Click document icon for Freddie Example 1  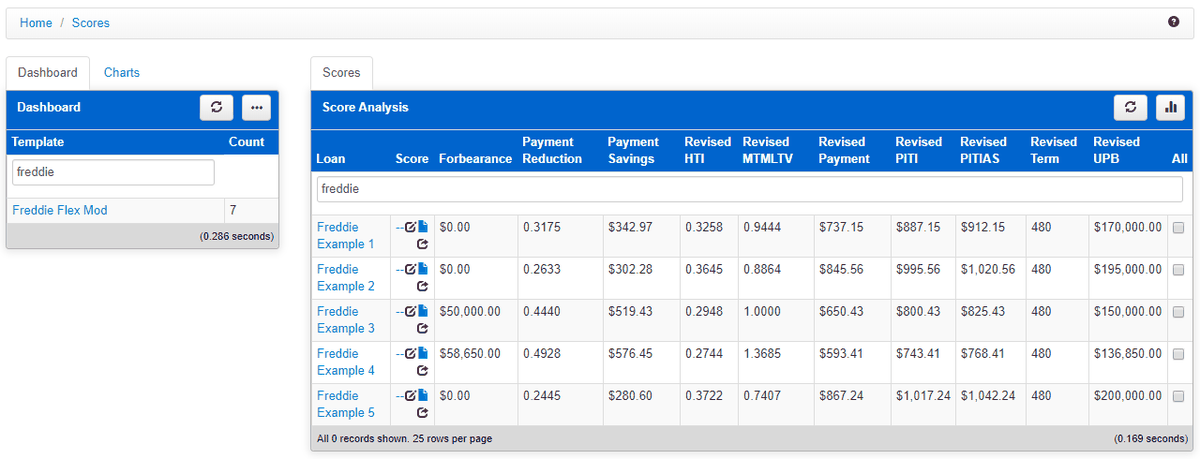423,227
